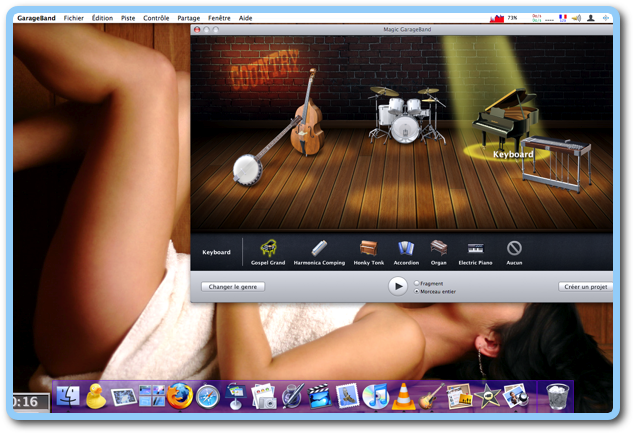The width and height of the screenshot is (634, 434).
Task: Launch iMovie star icon from dock
Action: coord(487,396)
